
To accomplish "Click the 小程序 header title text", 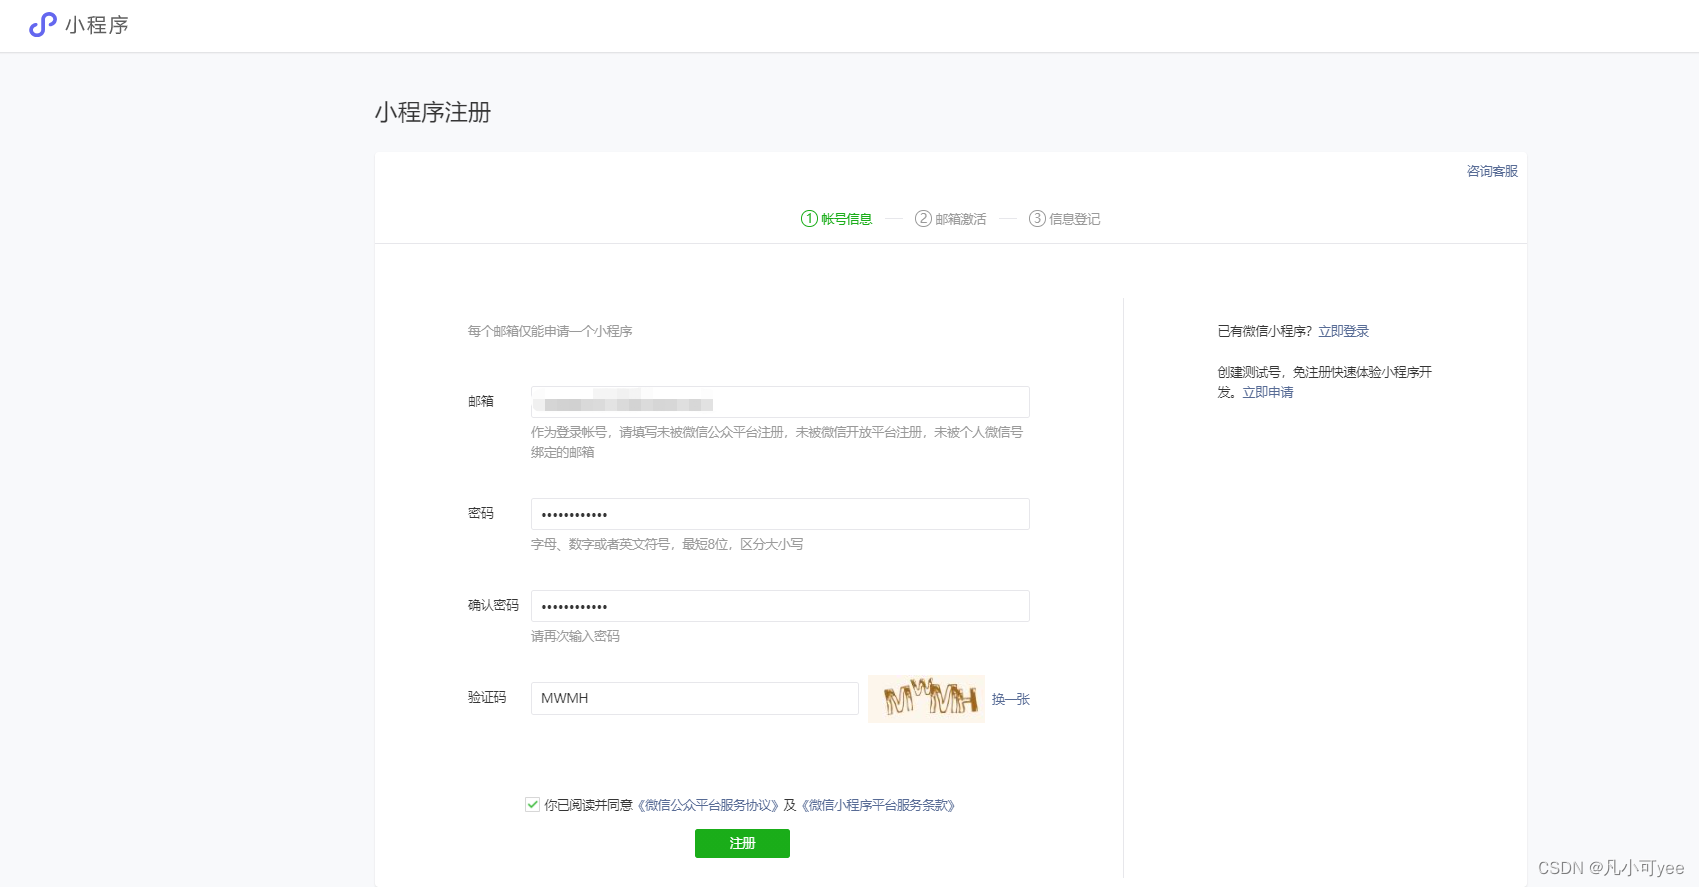I will click(x=97, y=25).
